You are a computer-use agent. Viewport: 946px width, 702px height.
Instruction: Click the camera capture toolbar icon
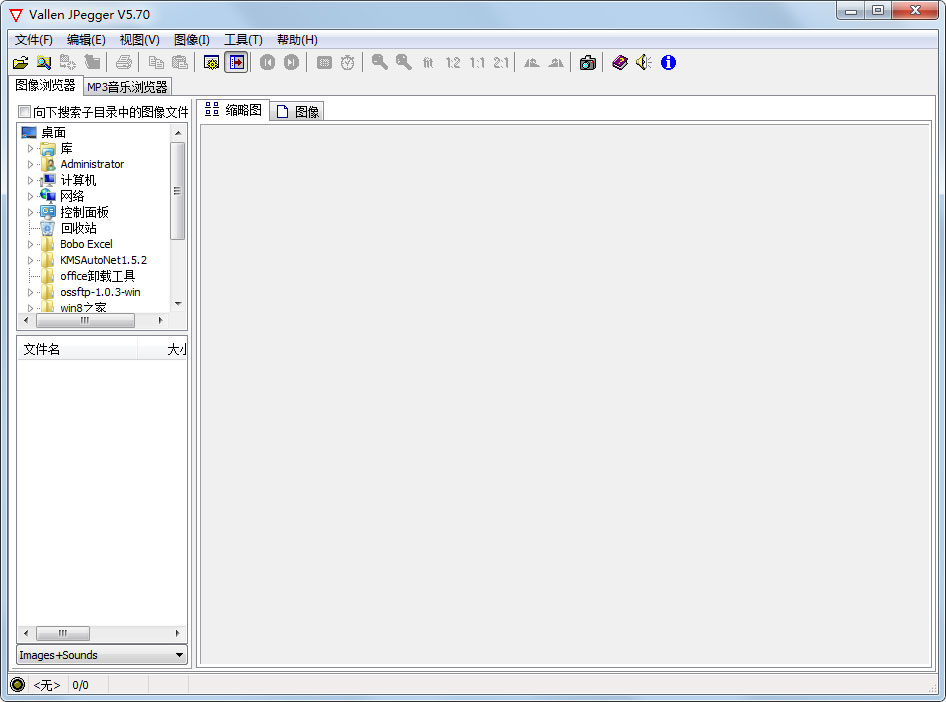(x=588, y=63)
